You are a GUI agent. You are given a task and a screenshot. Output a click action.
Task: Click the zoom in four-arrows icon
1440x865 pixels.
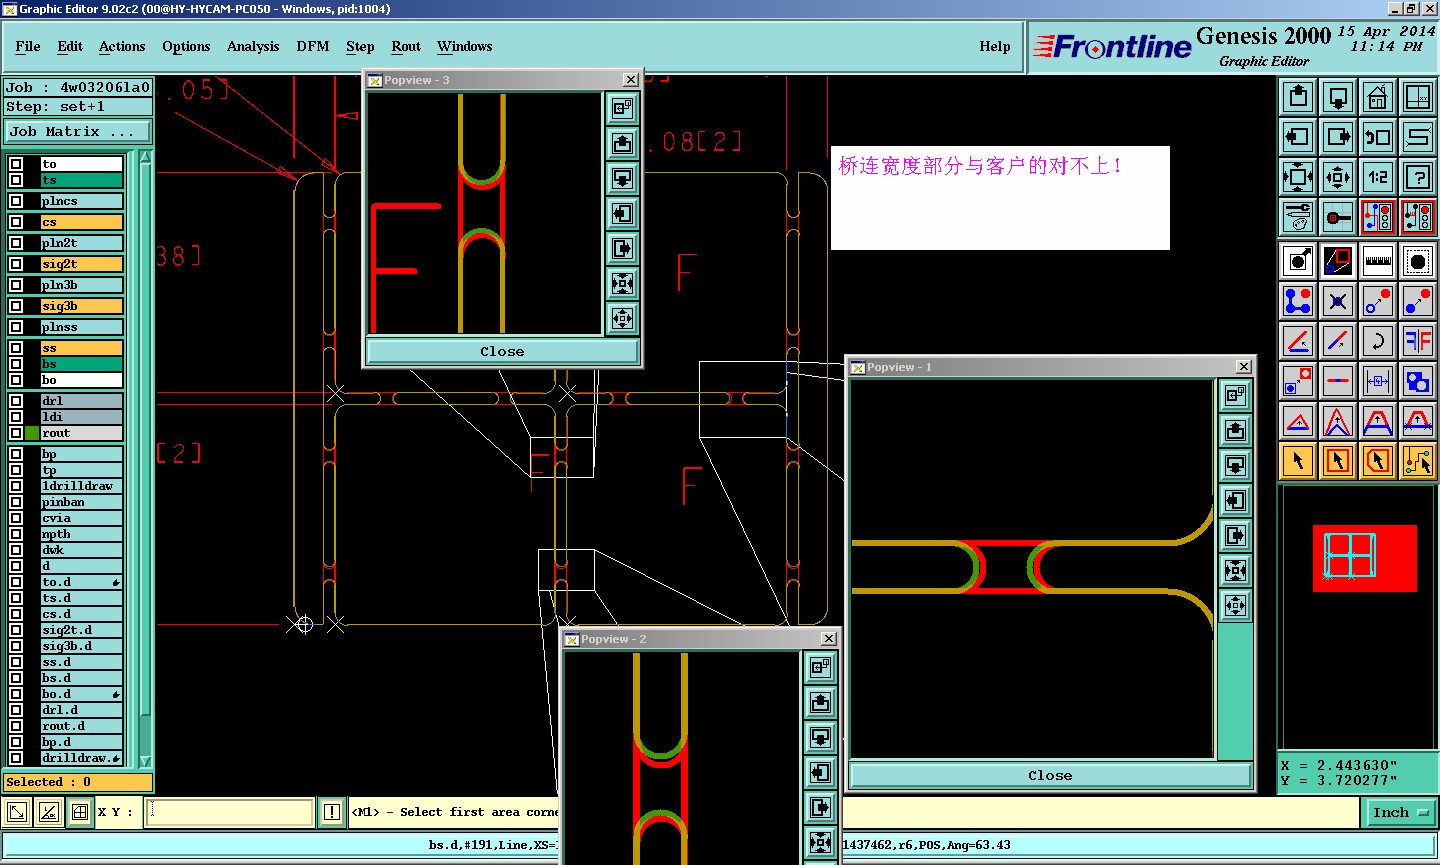coord(1298,177)
